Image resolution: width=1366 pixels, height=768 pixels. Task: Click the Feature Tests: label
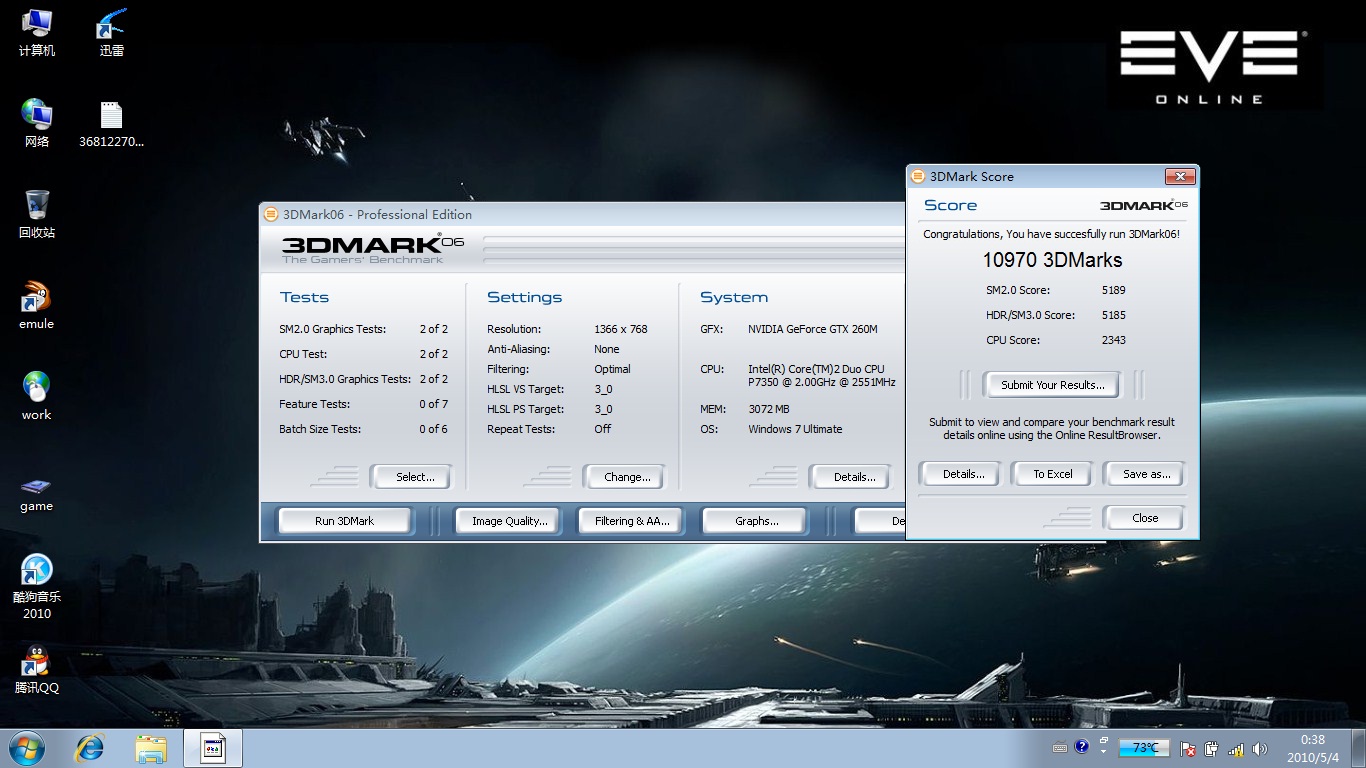pos(315,404)
